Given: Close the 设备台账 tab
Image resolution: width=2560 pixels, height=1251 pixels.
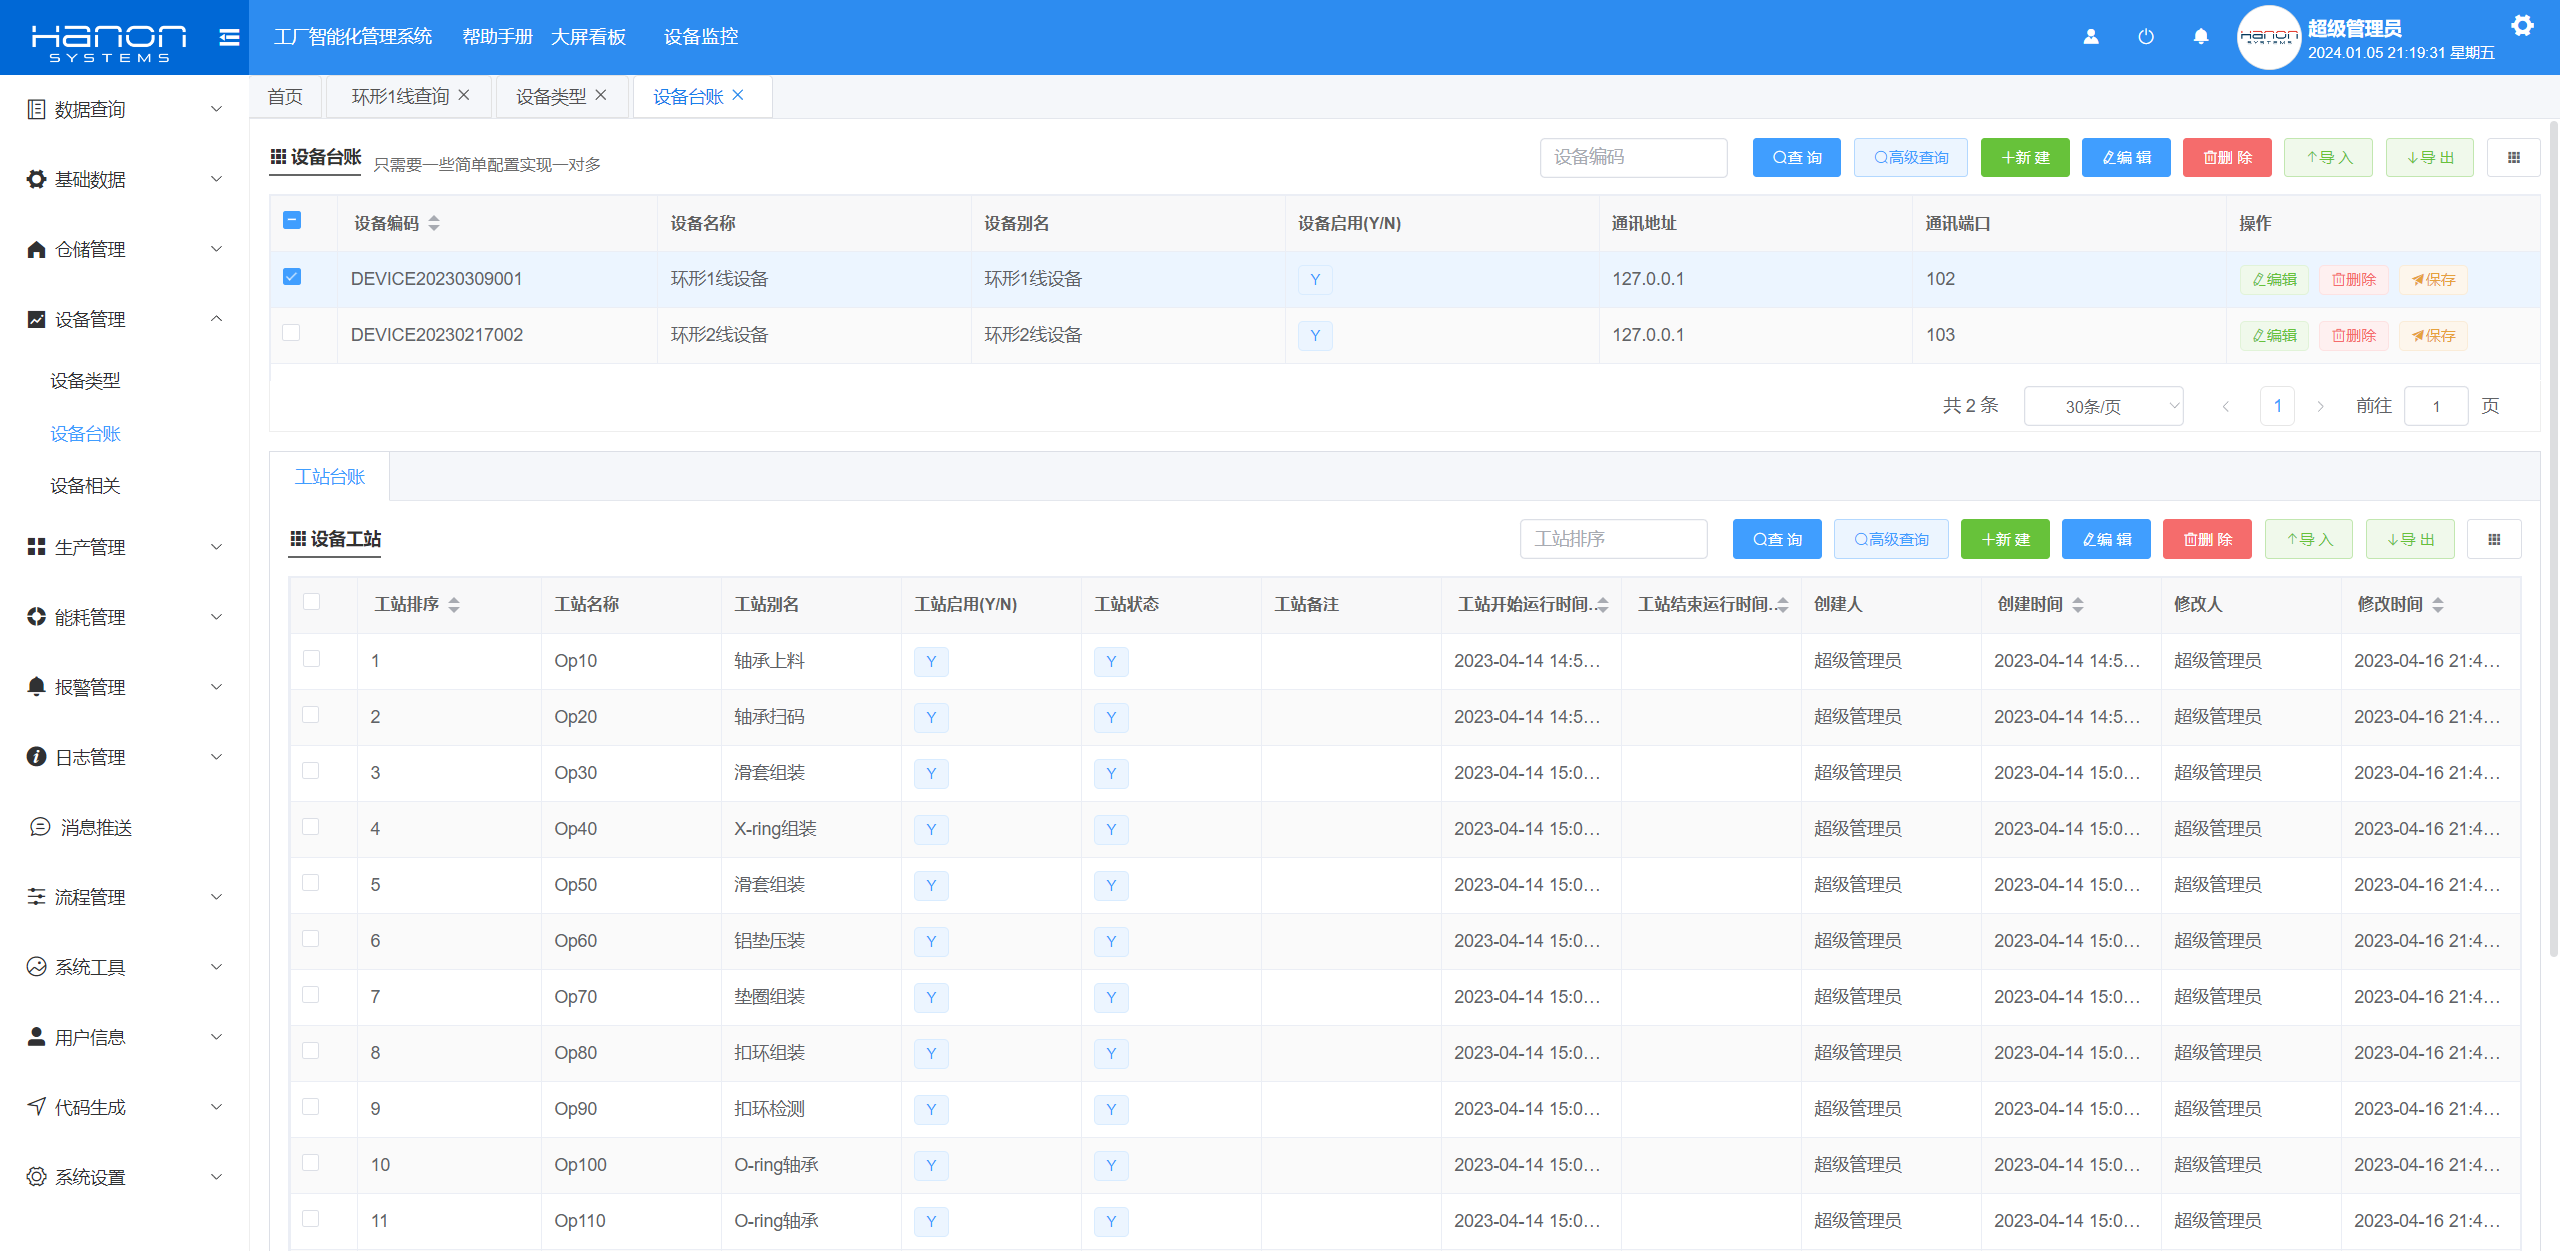Looking at the screenshot, I should (x=738, y=95).
